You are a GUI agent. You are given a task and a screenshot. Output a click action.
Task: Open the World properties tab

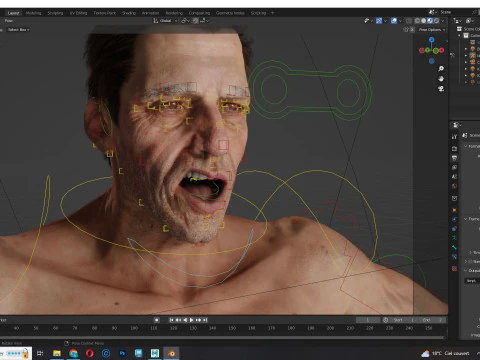click(454, 186)
